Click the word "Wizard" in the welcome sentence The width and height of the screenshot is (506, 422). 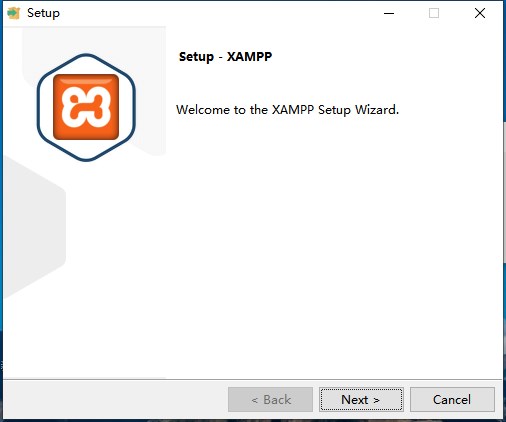pos(377,110)
